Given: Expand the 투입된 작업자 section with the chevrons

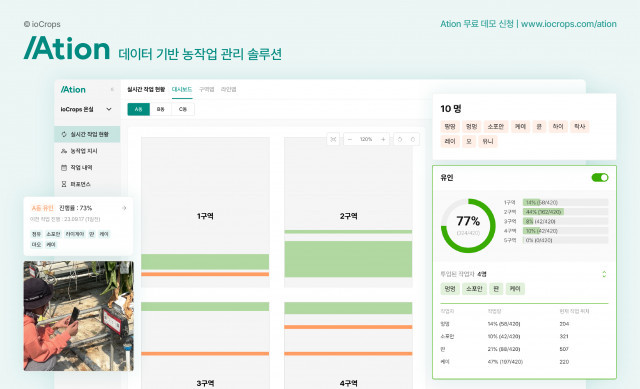Looking at the screenshot, I should [604, 274].
